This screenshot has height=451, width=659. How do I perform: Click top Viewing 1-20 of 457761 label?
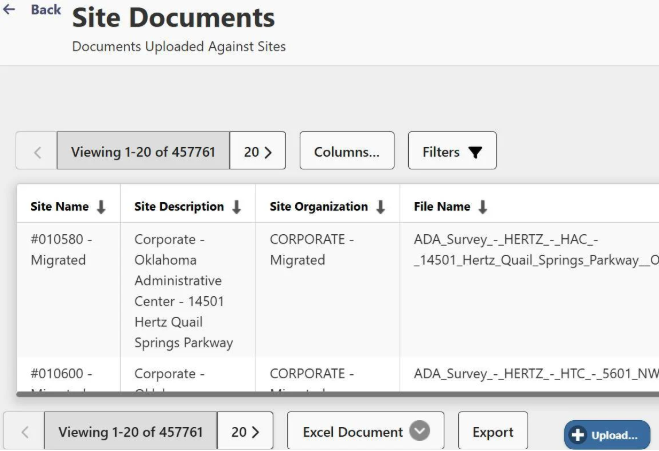143,152
